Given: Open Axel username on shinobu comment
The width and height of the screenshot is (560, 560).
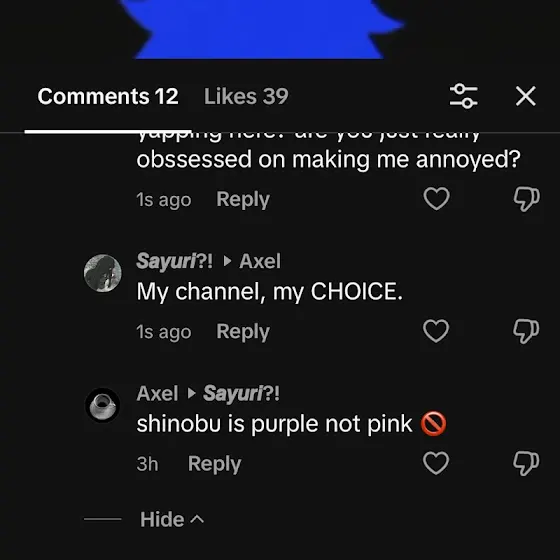Looking at the screenshot, I should pyautogui.click(x=157, y=393).
